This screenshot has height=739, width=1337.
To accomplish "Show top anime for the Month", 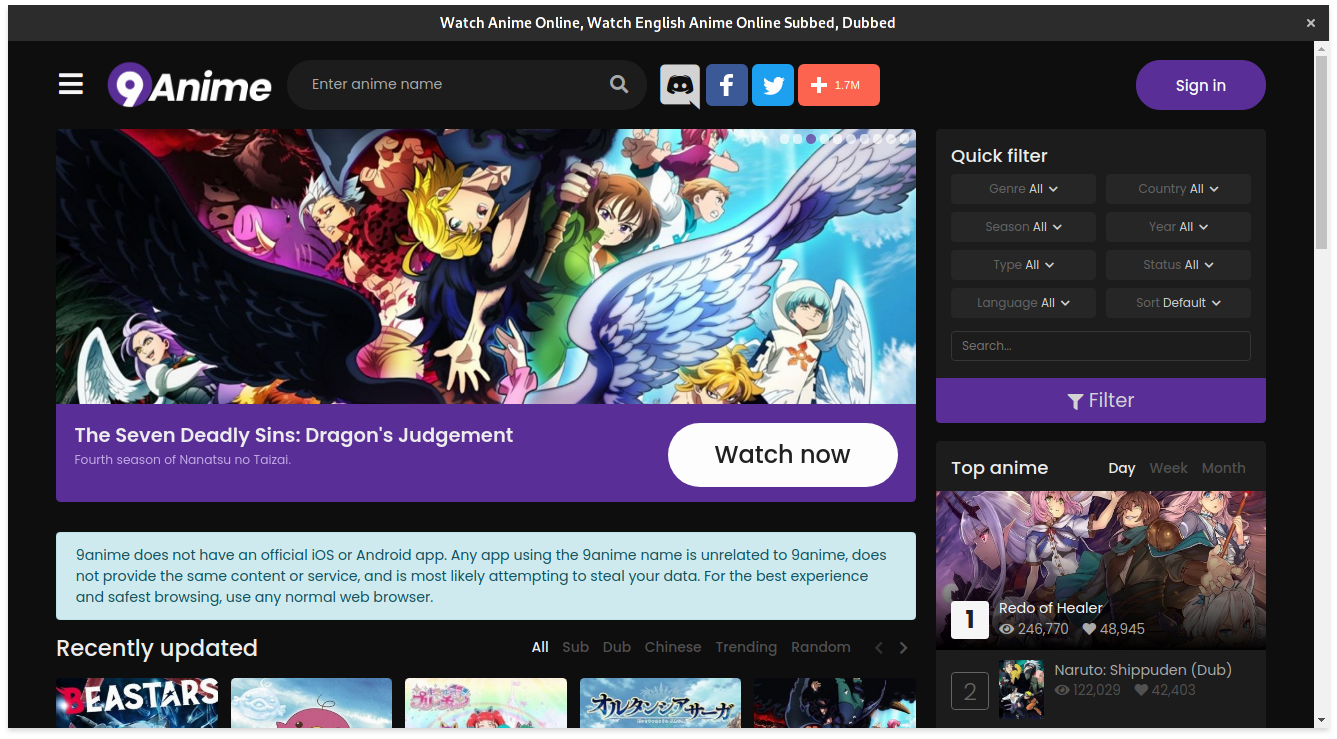I will [x=1224, y=468].
